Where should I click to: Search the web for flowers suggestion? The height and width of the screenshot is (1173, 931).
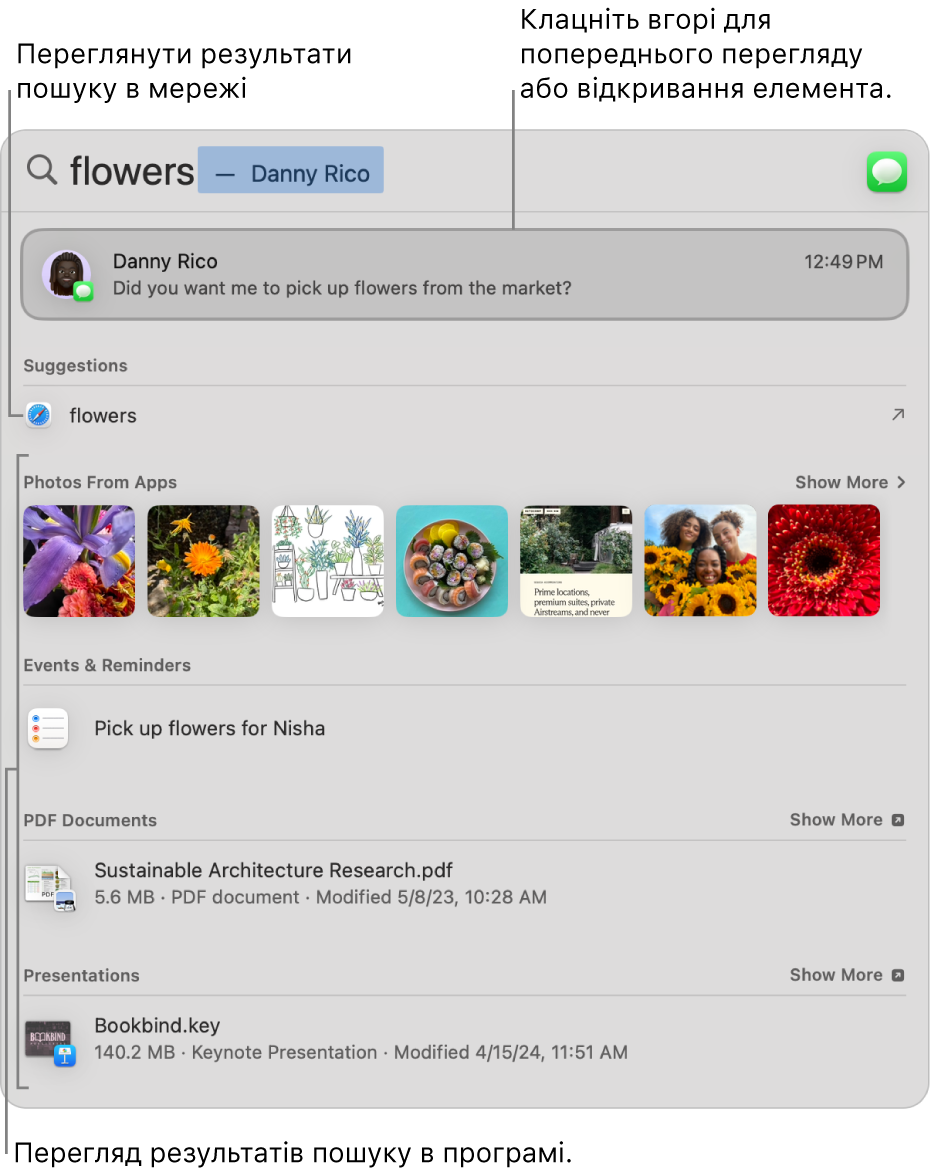tap(464, 414)
